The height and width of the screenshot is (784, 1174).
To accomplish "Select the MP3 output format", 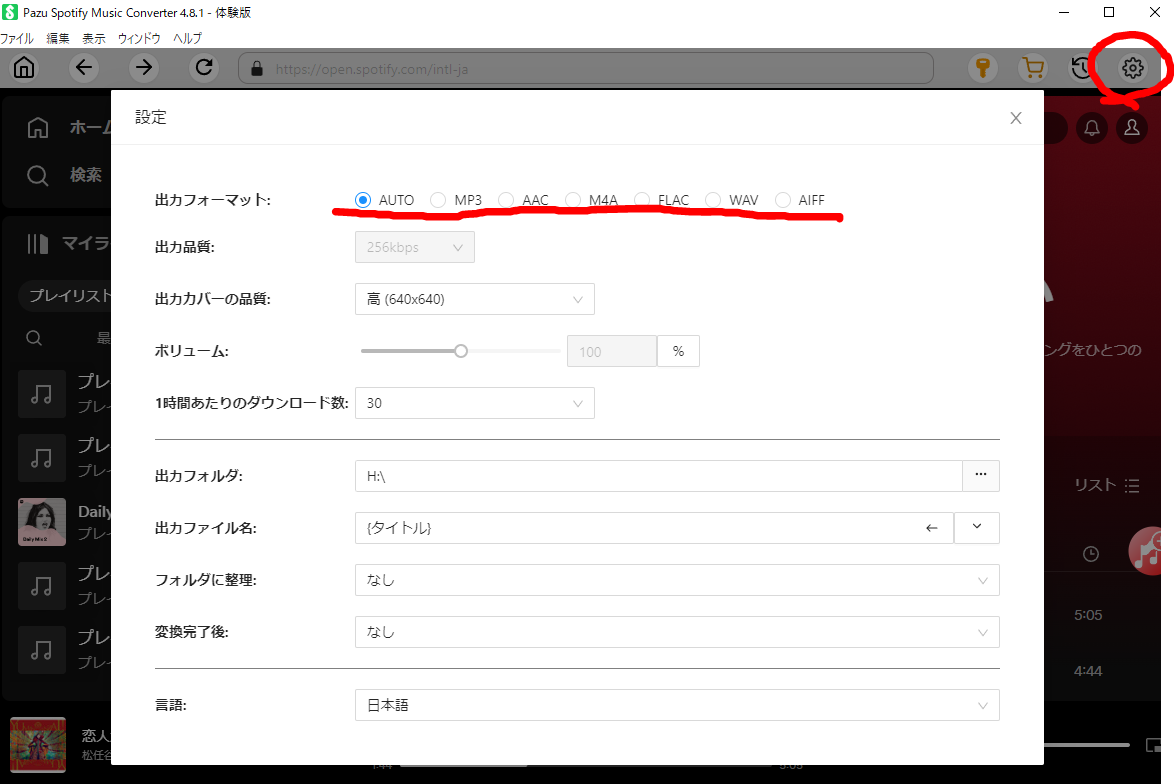I will coord(438,200).
